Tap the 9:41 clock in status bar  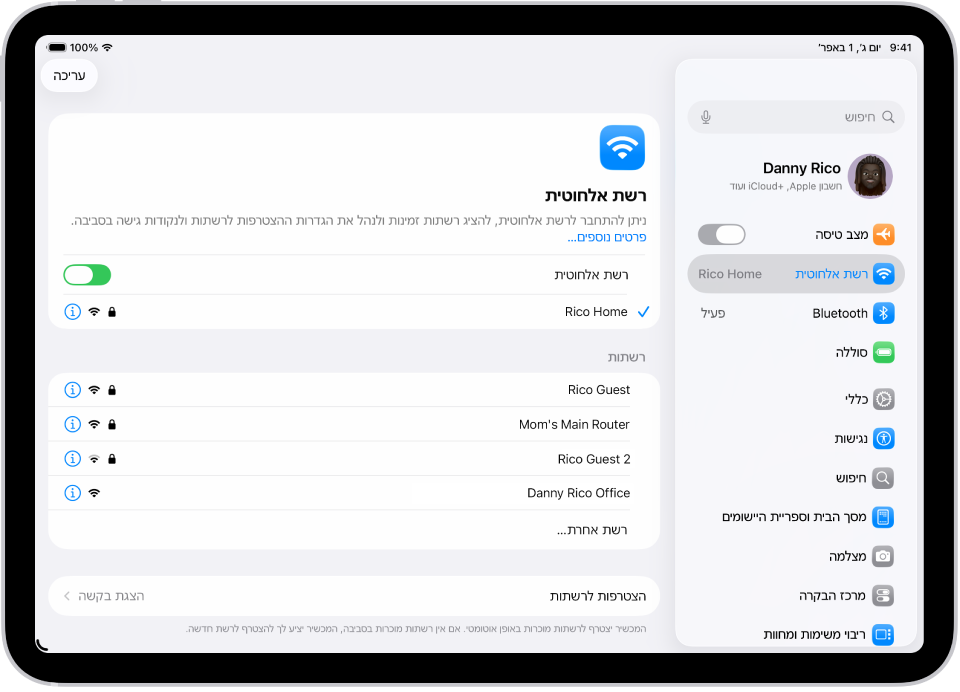[901, 47]
